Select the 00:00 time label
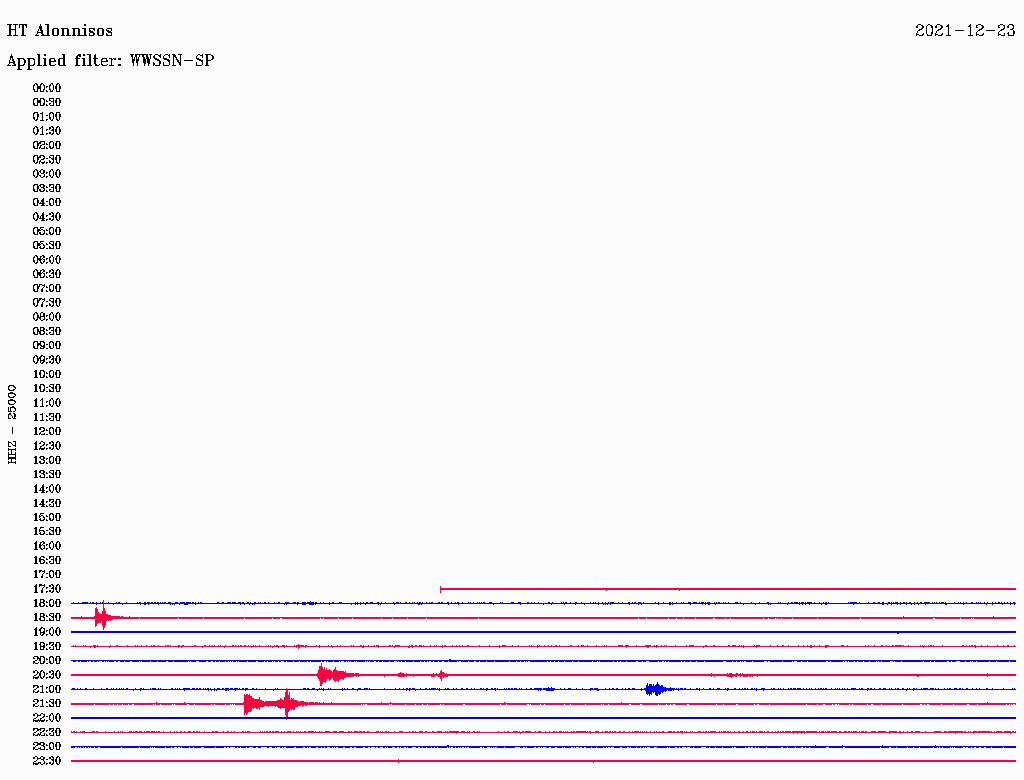Image resolution: width=1024 pixels, height=780 pixels. (x=47, y=88)
